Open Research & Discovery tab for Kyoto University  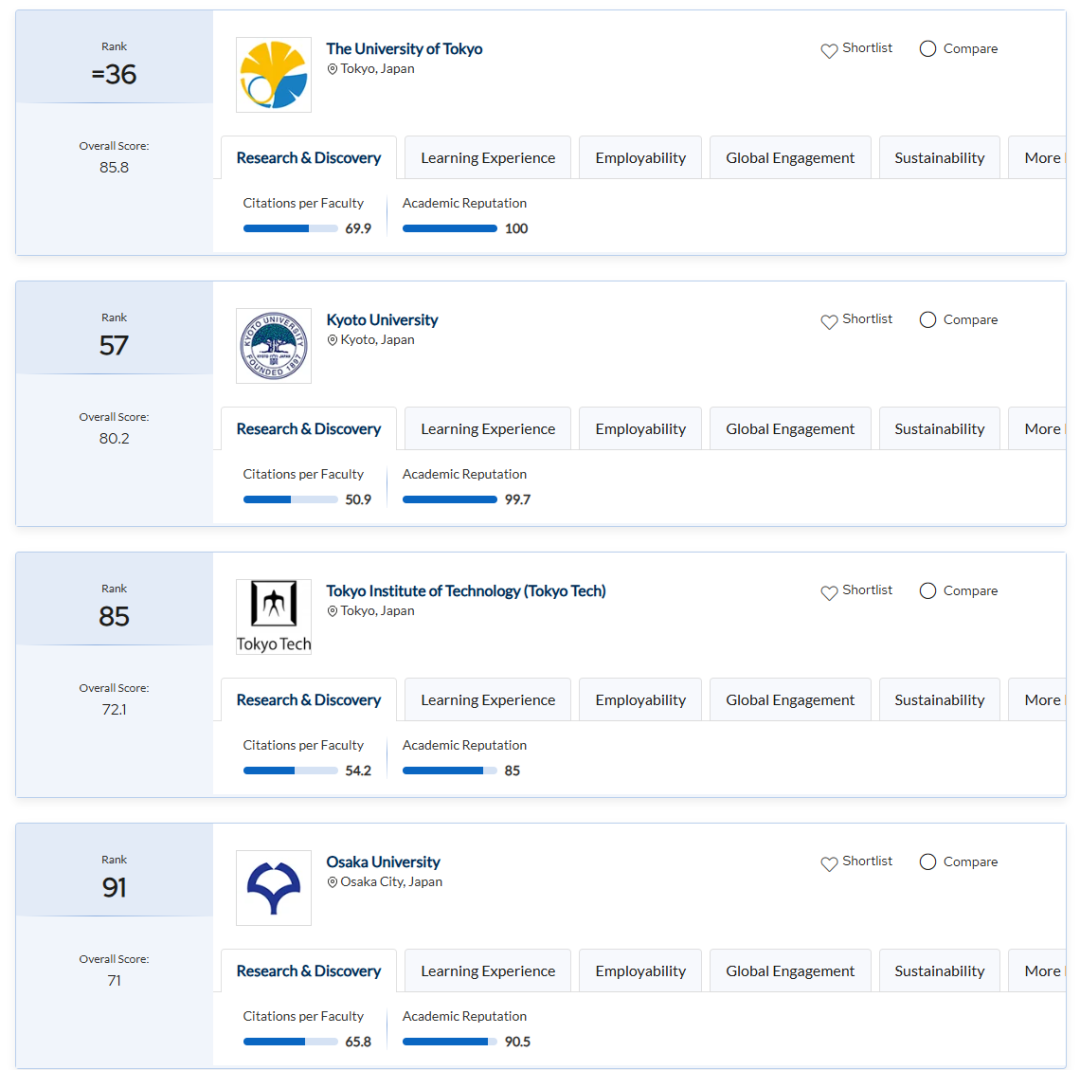tap(309, 429)
